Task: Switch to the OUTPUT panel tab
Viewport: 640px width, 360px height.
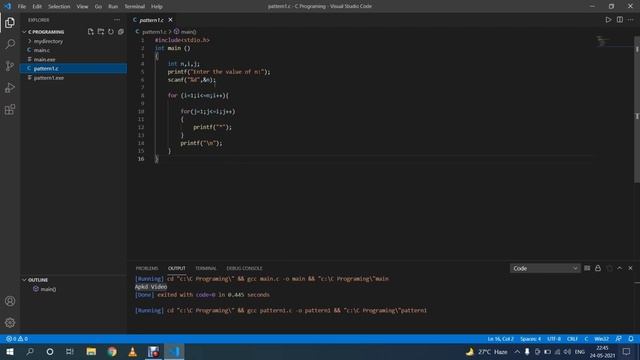Action: click(177, 268)
